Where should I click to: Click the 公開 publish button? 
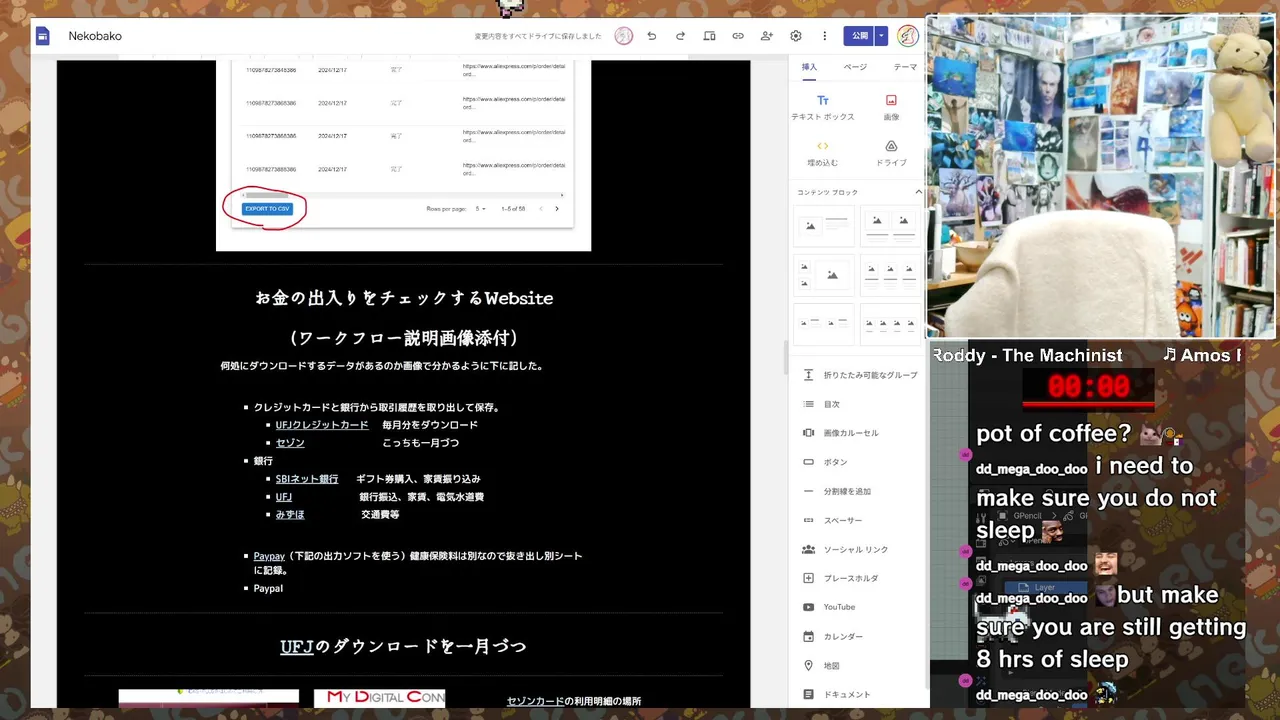(x=859, y=36)
